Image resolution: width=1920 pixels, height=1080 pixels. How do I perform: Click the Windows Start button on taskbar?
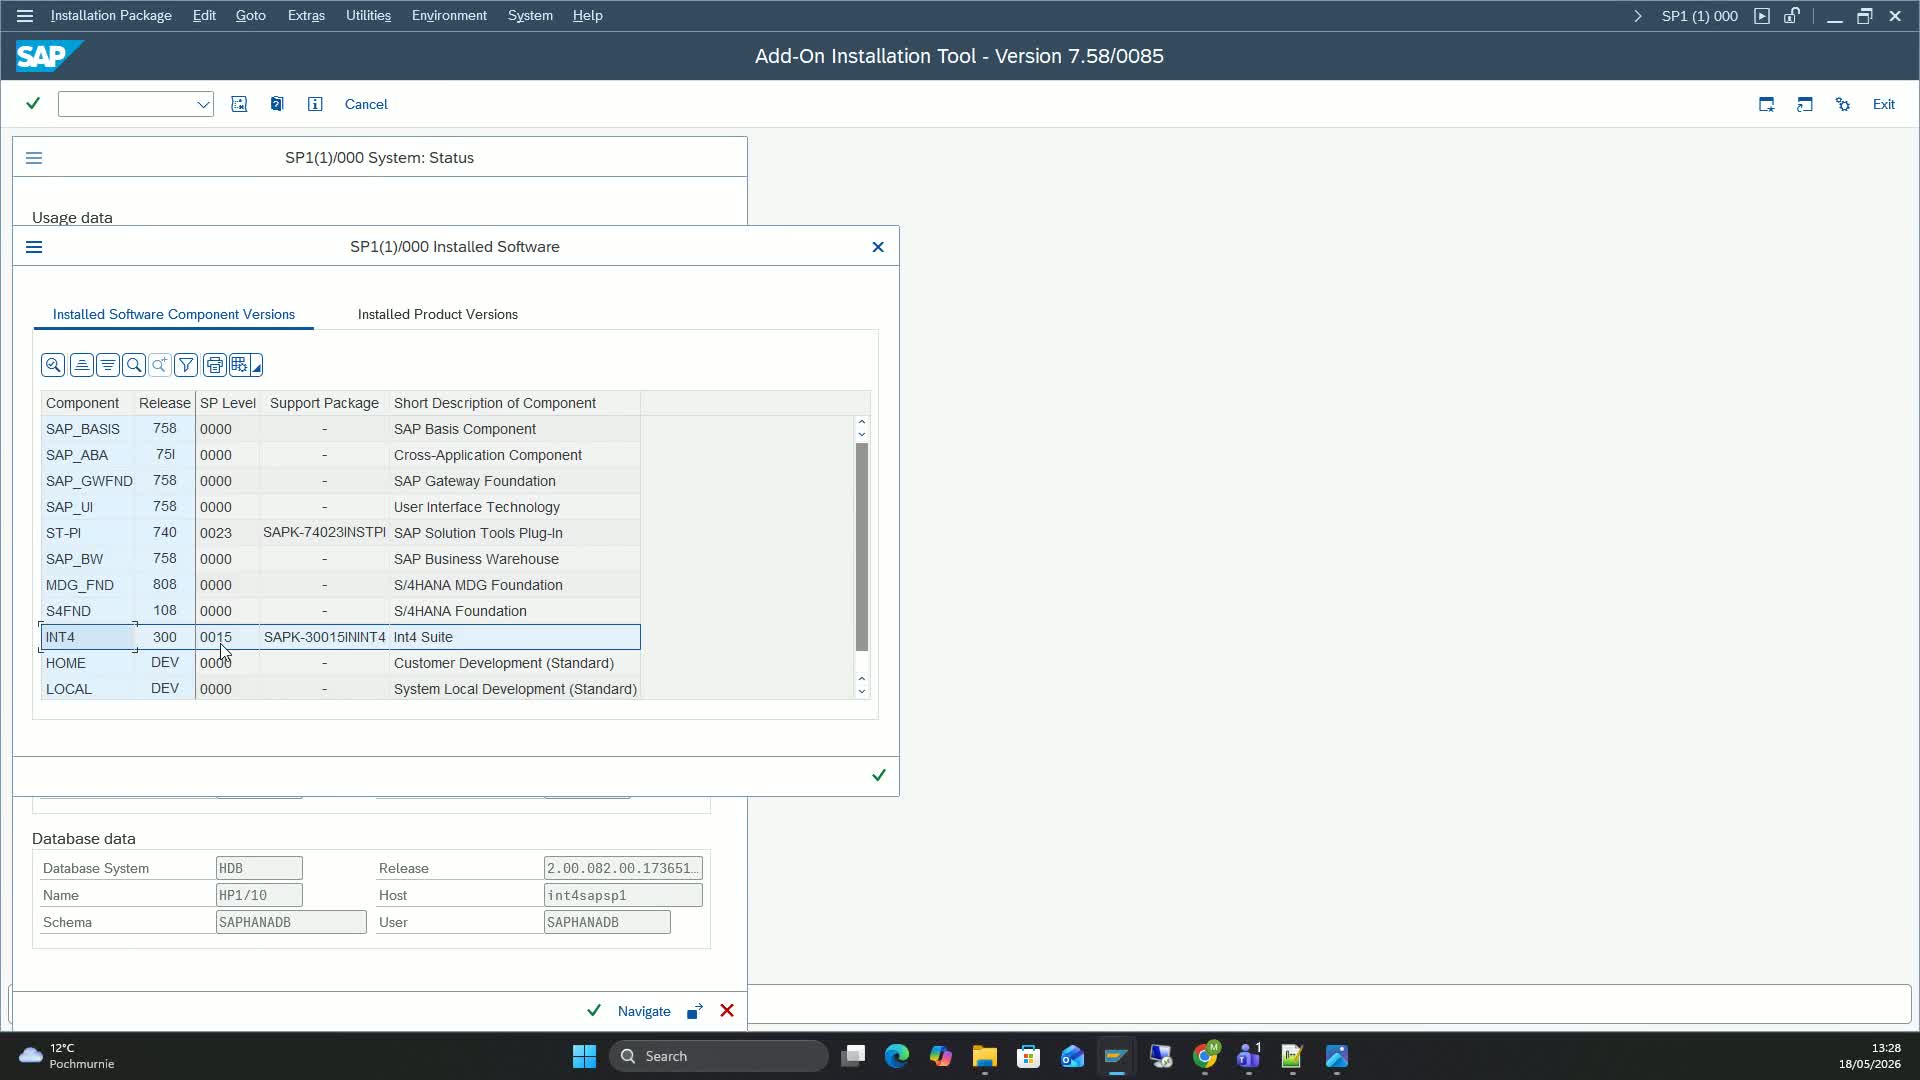[x=584, y=1056]
